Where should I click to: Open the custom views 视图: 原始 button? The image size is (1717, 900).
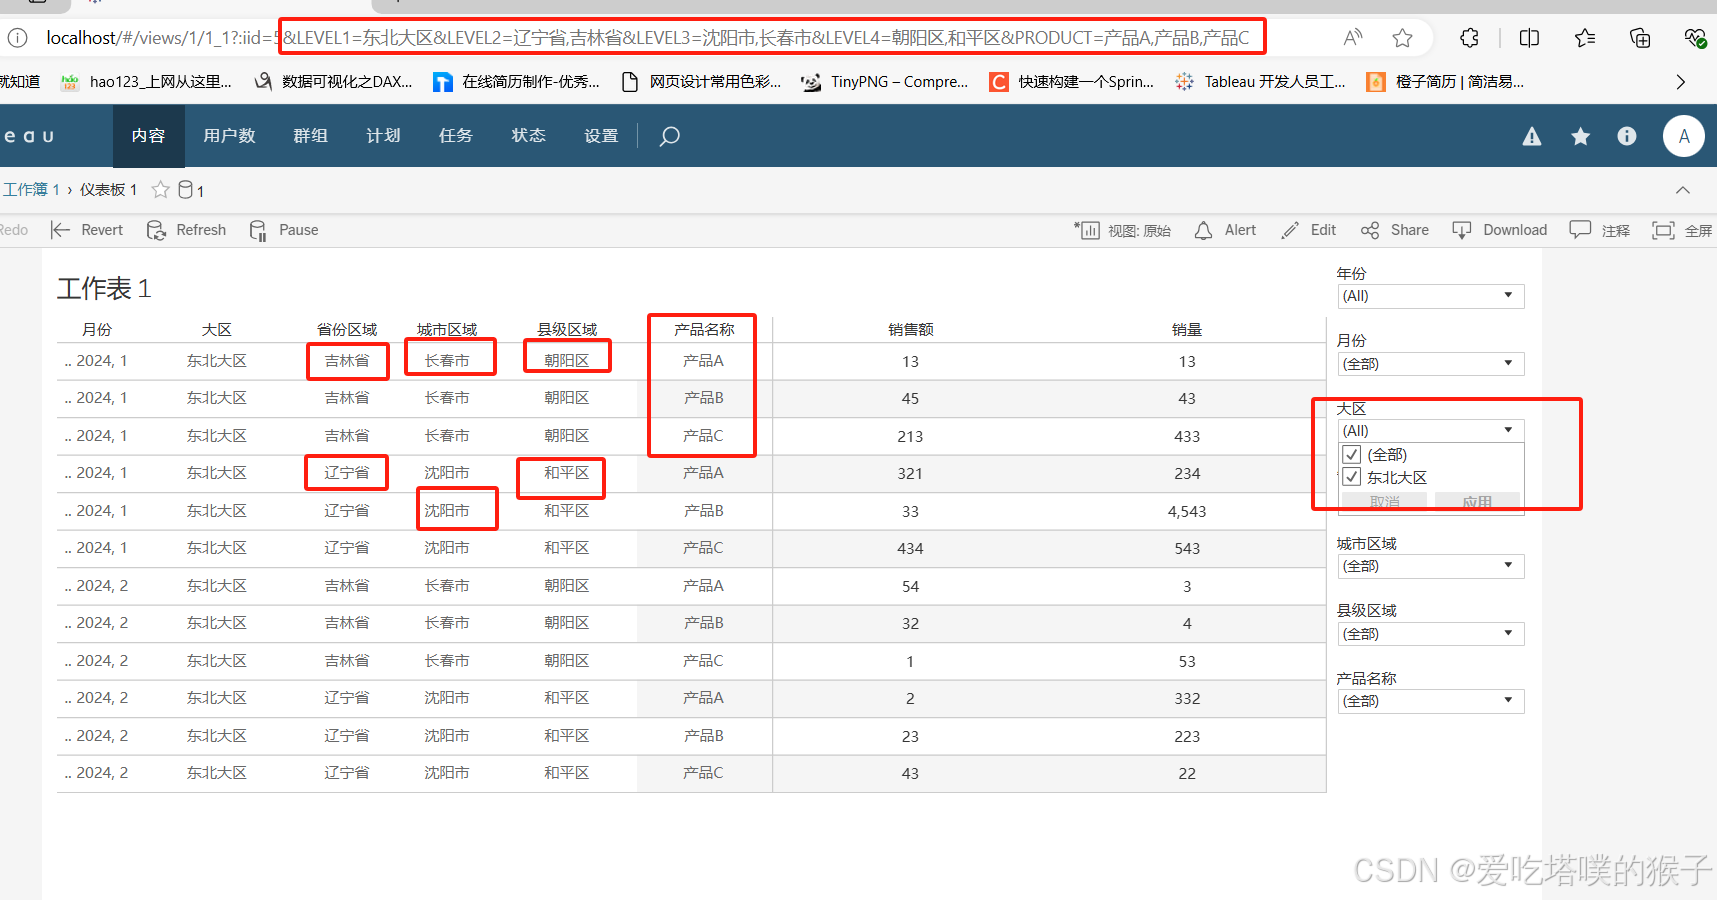pyautogui.click(x=1123, y=231)
